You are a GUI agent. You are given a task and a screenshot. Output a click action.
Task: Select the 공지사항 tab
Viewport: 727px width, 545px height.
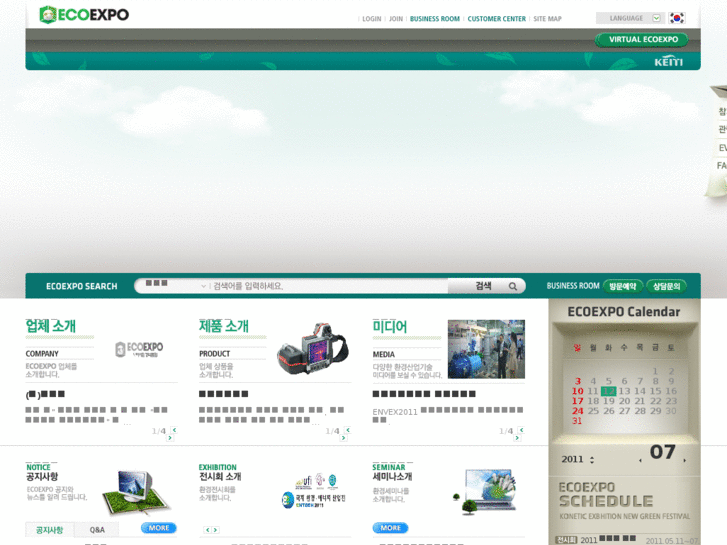point(50,530)
